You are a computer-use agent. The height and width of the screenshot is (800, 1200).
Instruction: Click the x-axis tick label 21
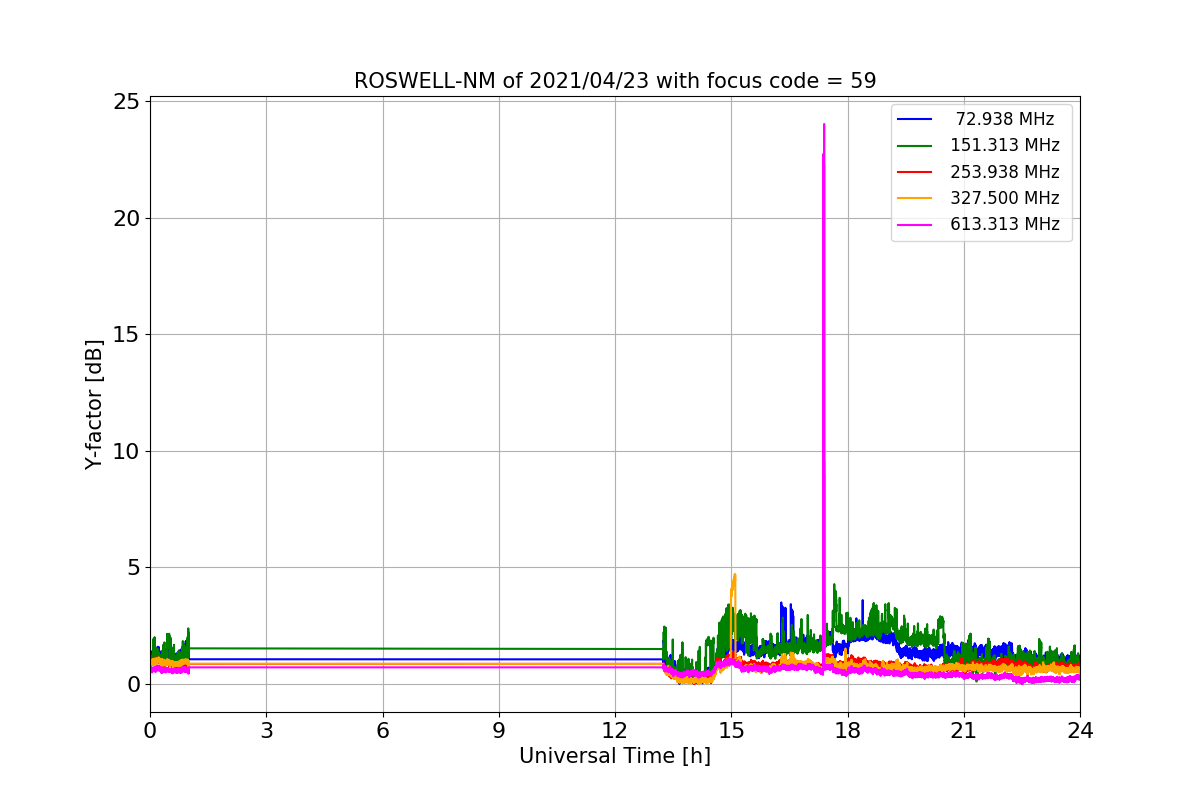(x=964, y=730)
